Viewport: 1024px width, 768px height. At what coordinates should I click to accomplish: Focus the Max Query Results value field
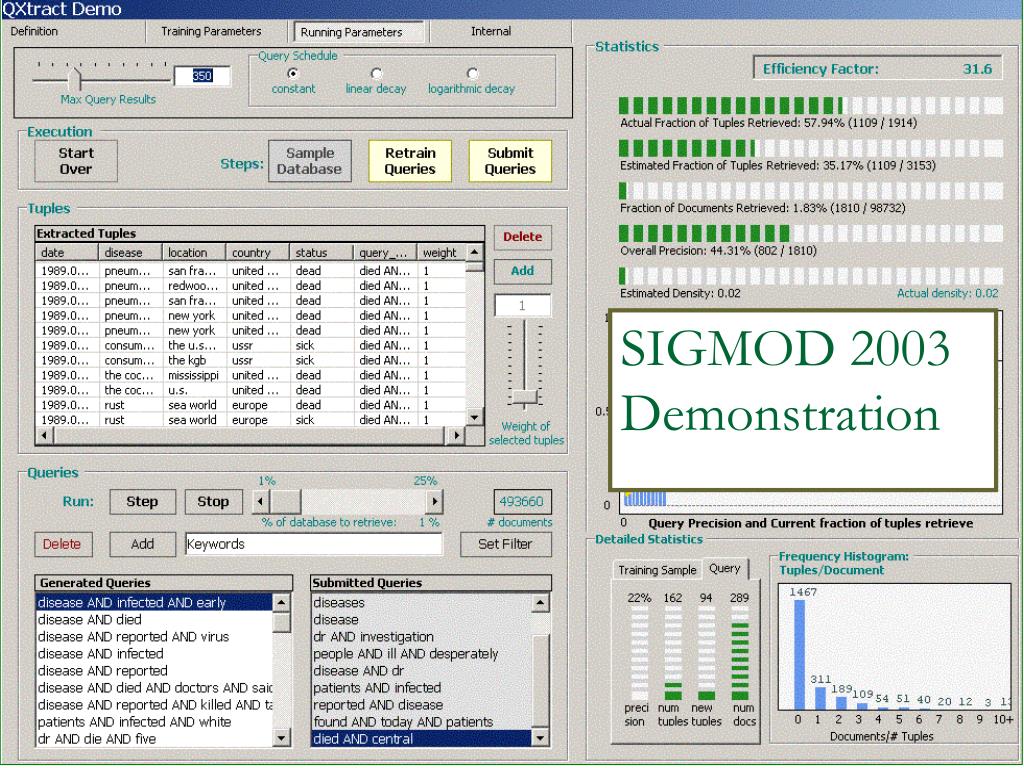(x=202, y=76)
